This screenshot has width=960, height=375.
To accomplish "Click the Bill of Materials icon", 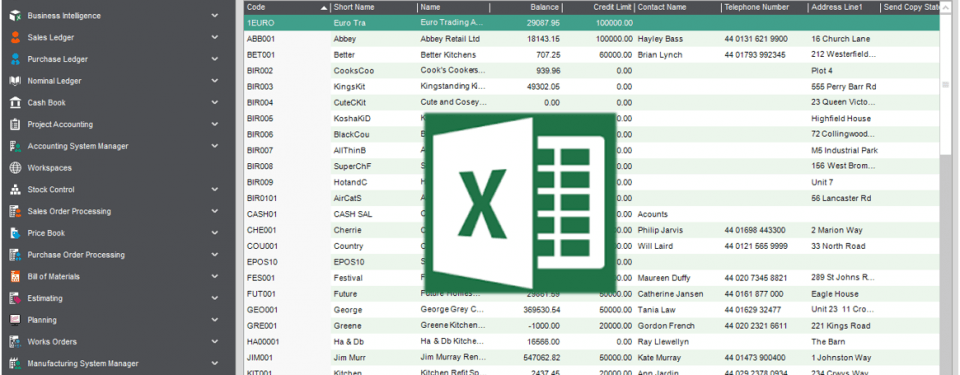I will [x=15, y=277].
